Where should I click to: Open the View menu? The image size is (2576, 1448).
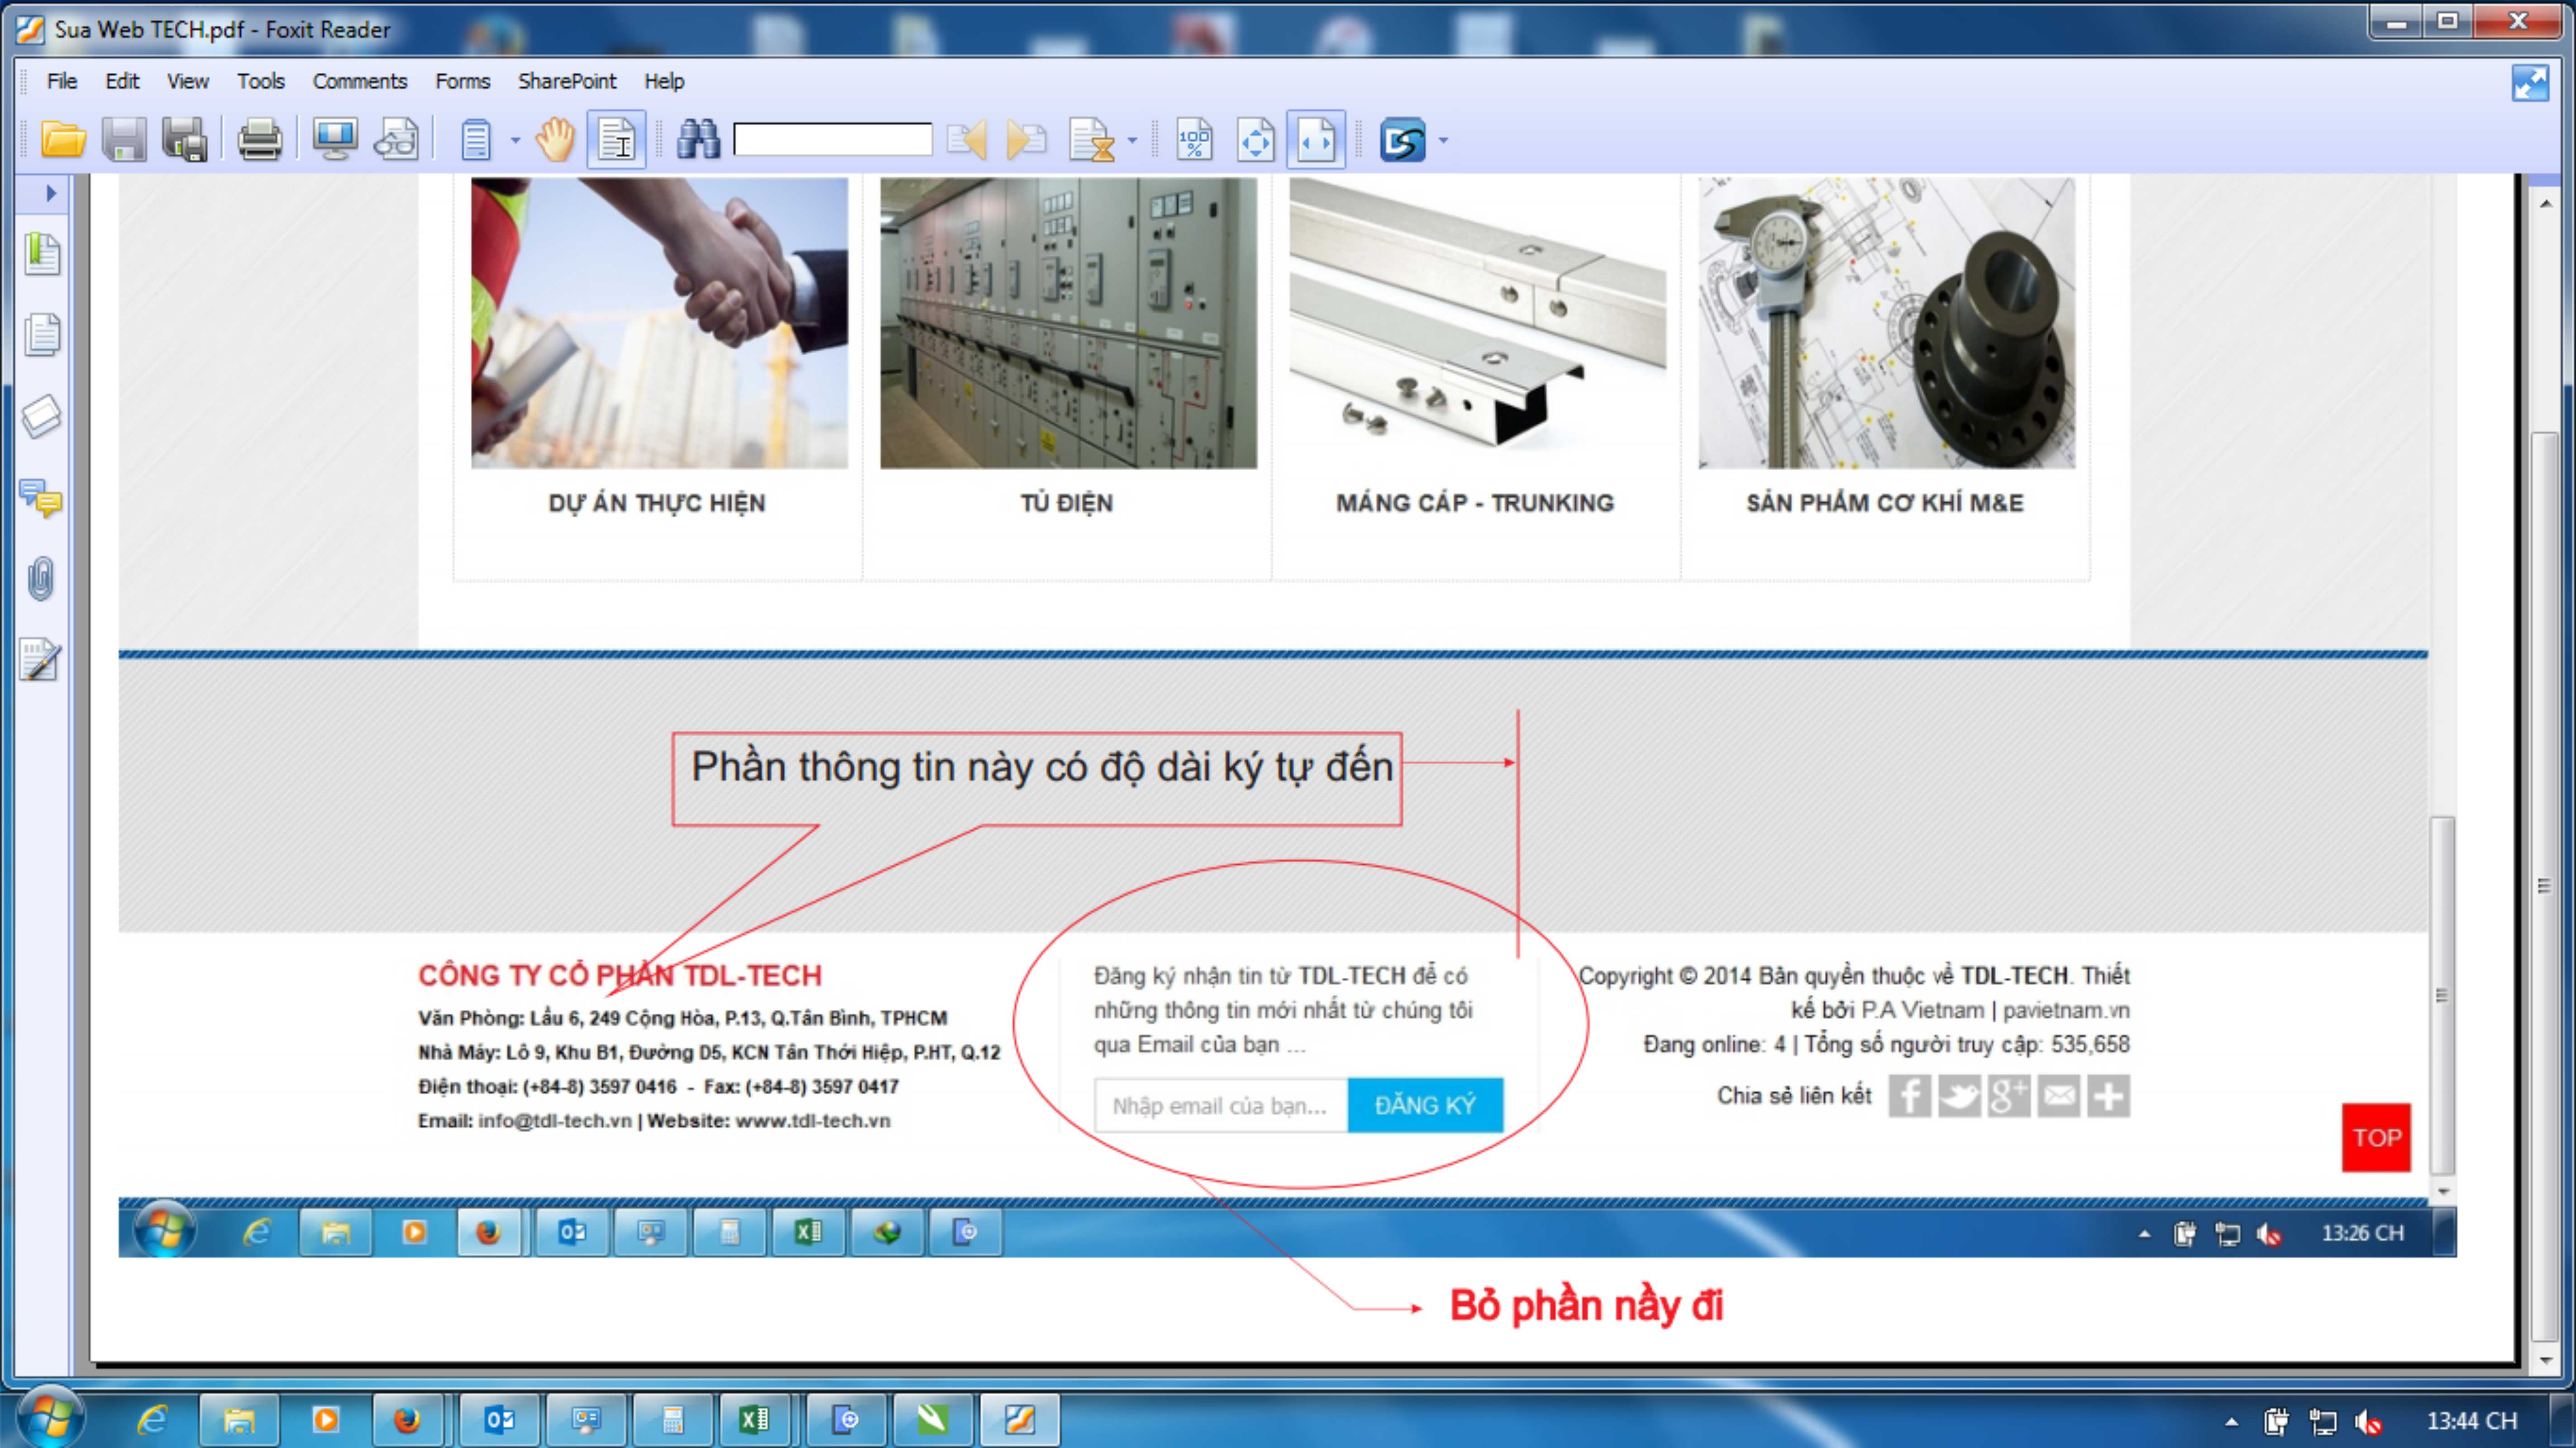[187, 81]
